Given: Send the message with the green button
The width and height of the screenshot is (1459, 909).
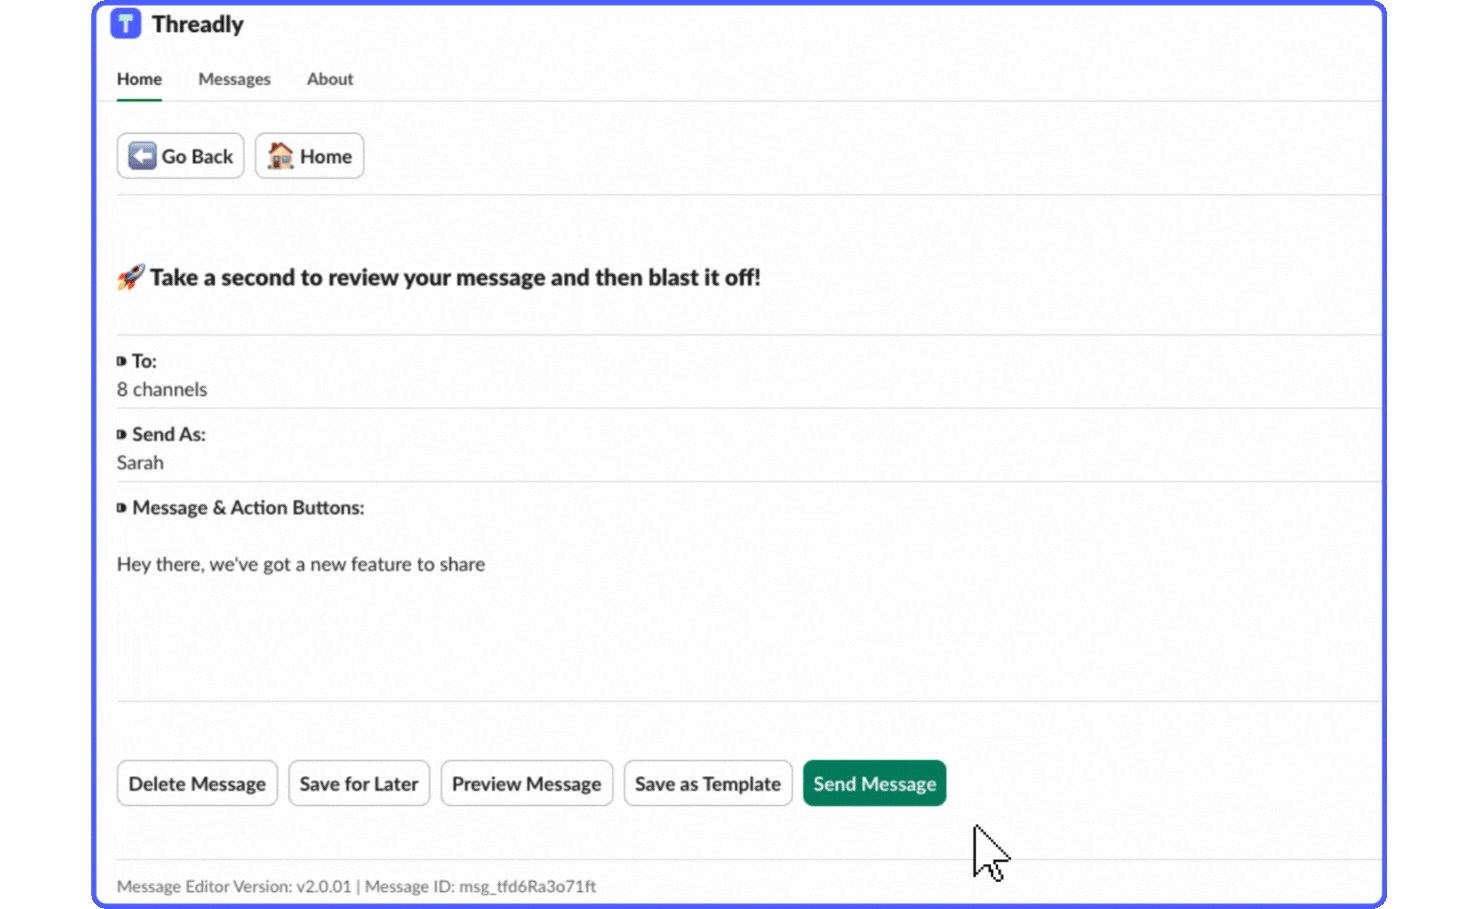Looking at the screenshot, I should tap(875, 783).
